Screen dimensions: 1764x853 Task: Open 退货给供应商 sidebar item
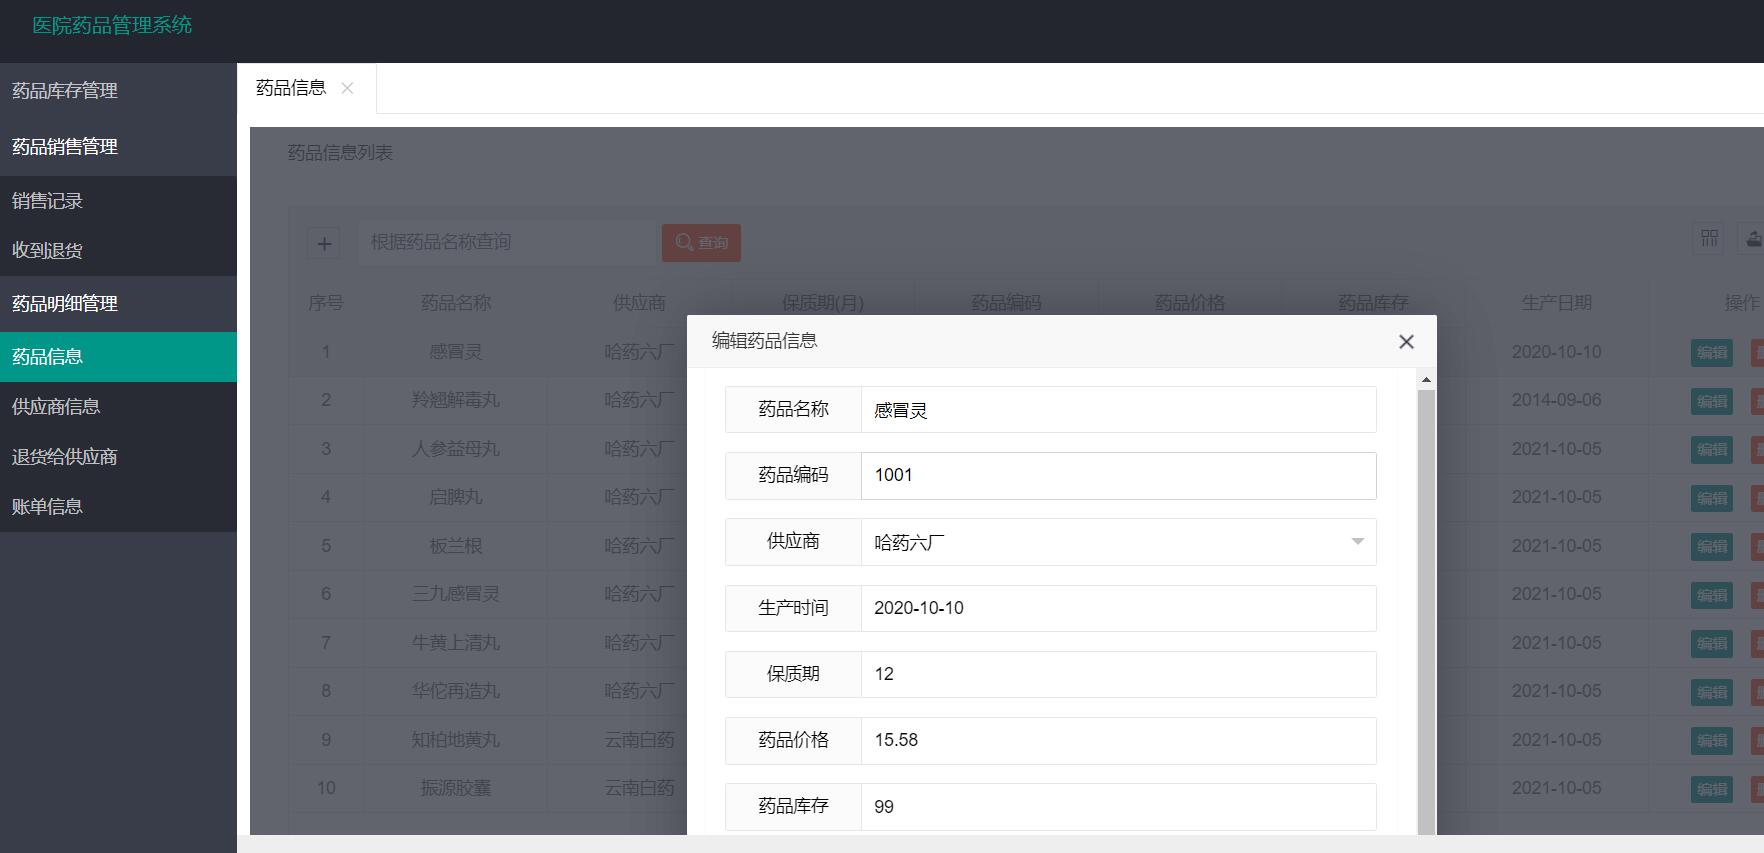118,457
